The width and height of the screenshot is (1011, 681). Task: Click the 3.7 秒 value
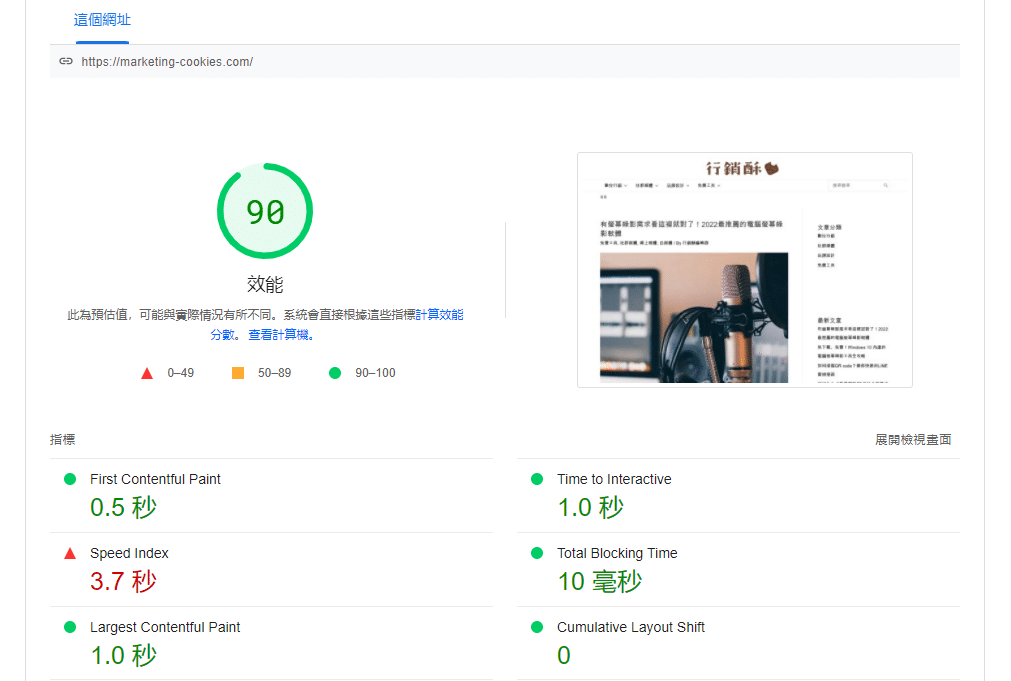pyautogui.click(x=123, y=582)
